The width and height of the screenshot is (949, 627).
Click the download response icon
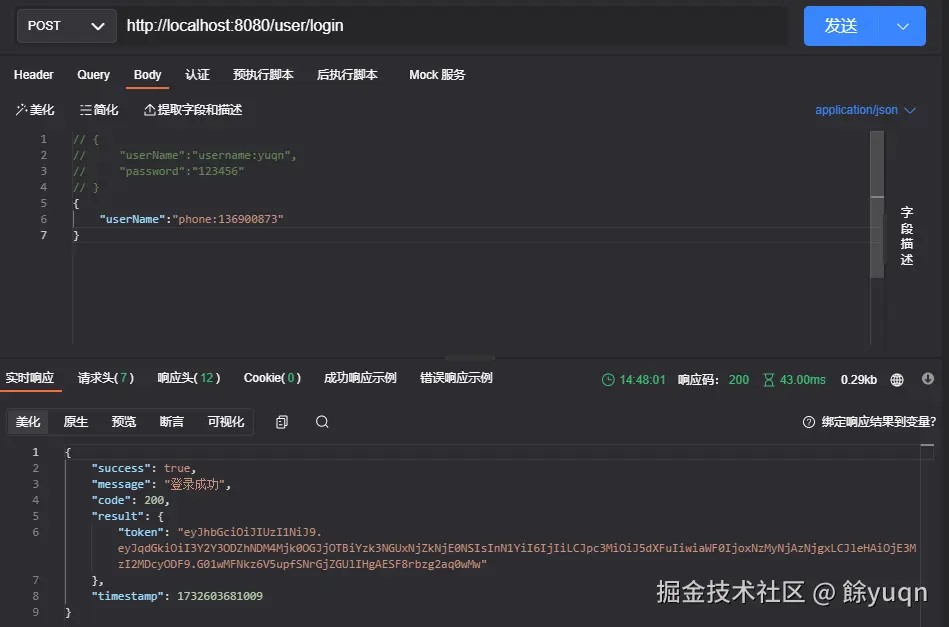point(928,379)
